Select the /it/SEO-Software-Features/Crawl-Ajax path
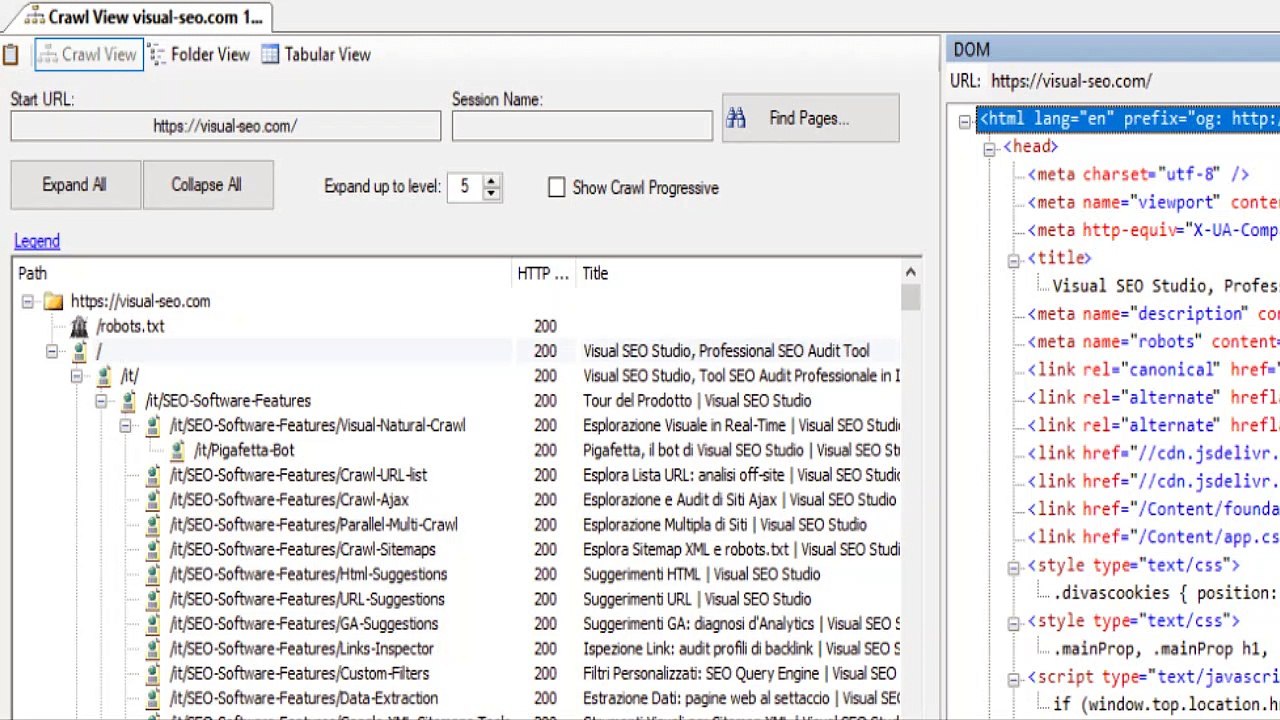 pos(290,500)
